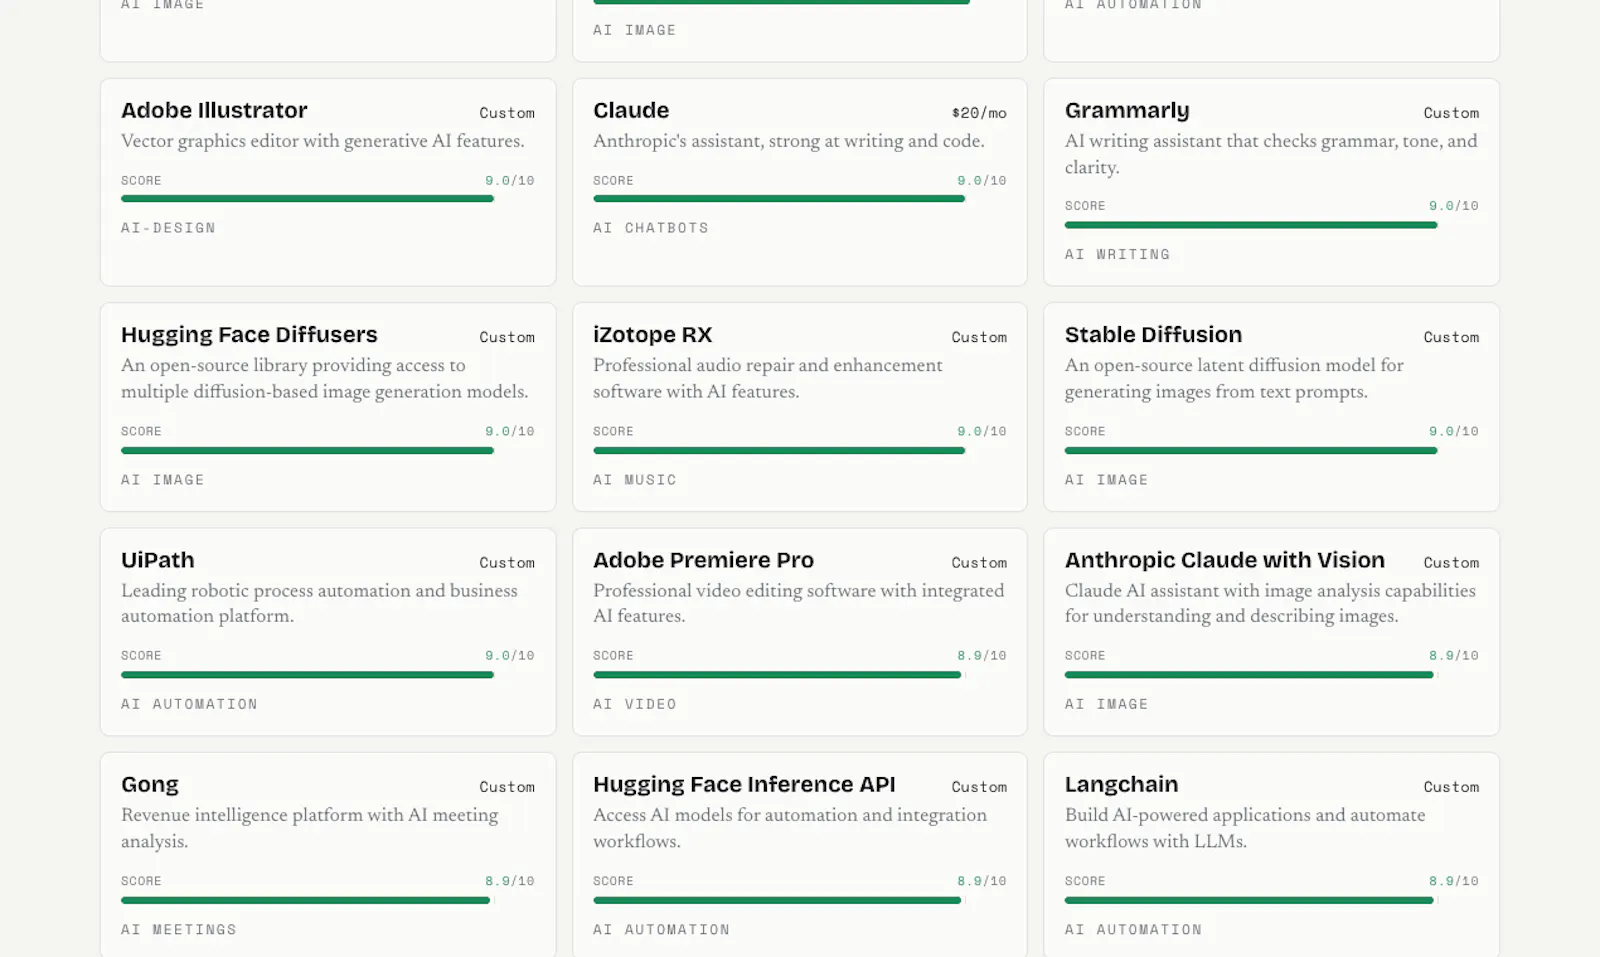1600x957 pixels.
Task: Click the Adobe Premiere Pro score bar
Action: click(800, 675)
